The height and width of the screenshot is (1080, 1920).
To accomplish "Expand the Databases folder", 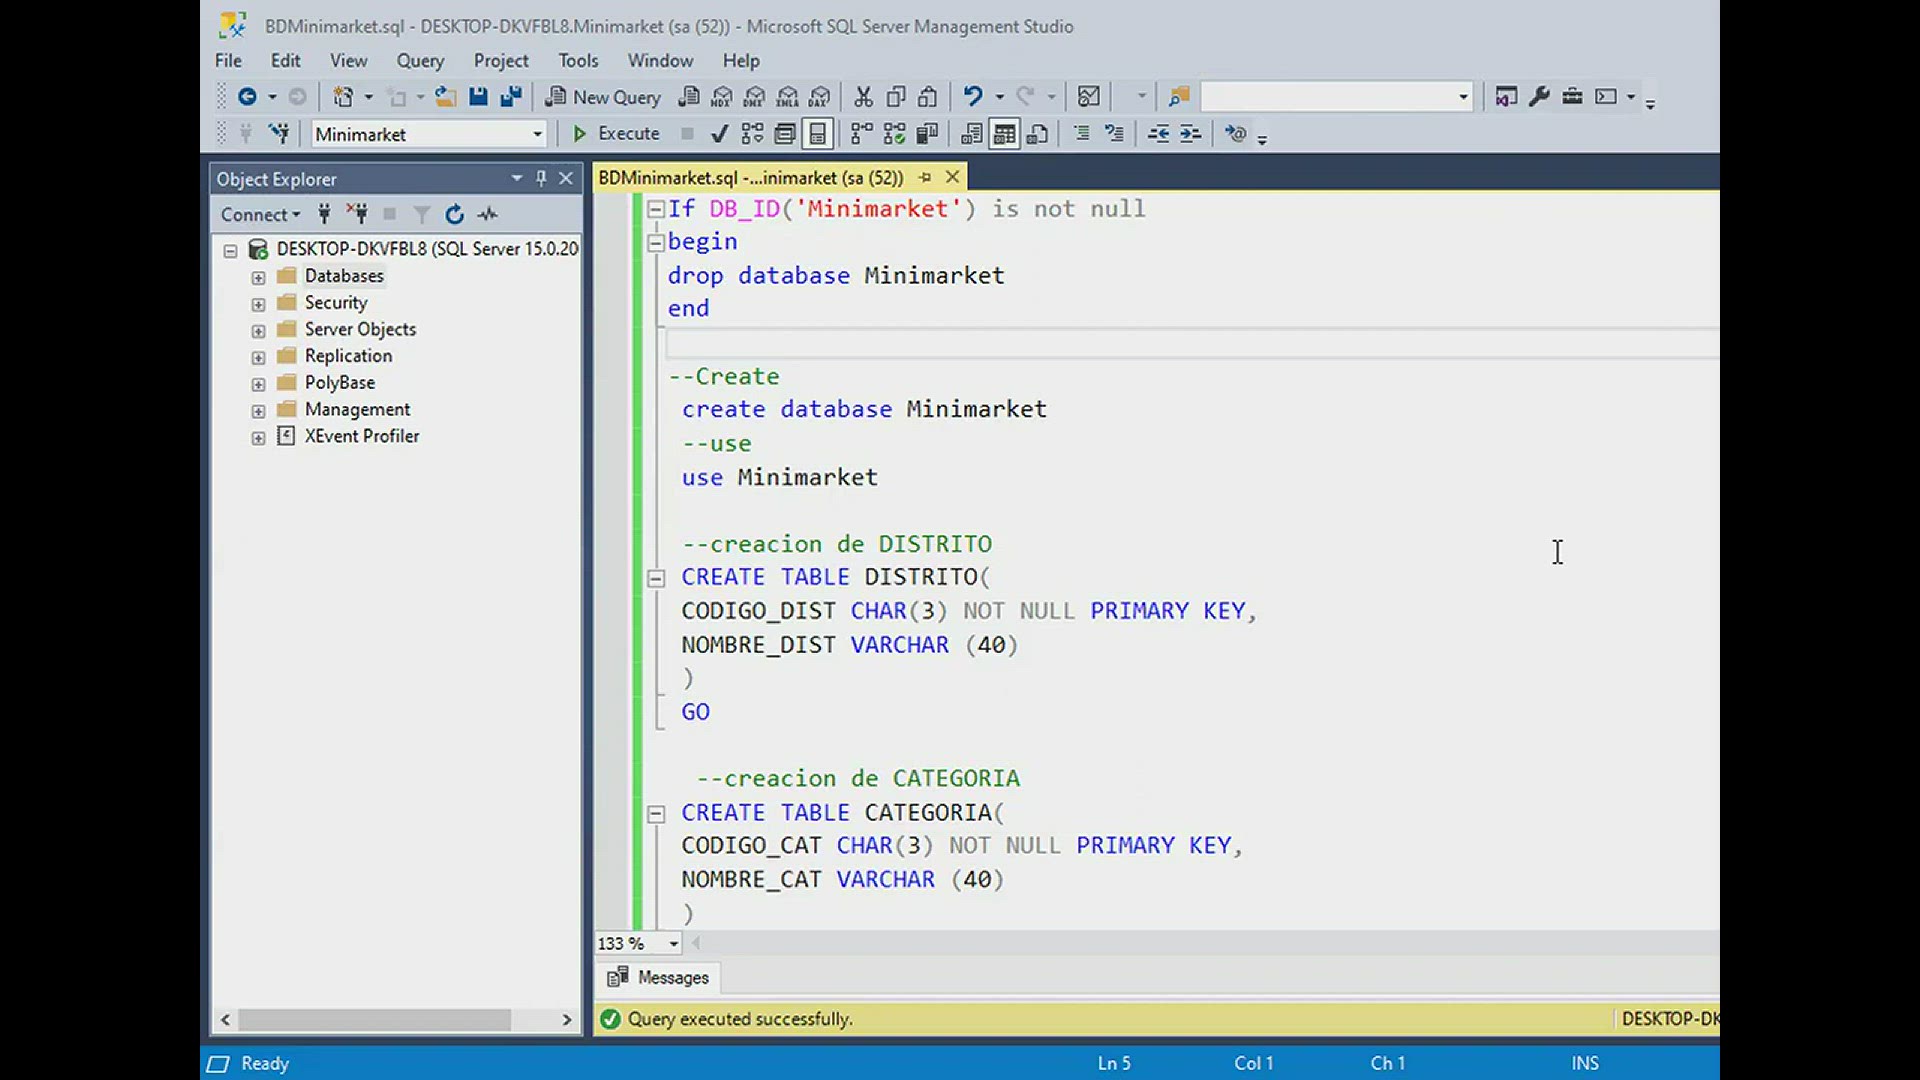I will pos(258,277).
